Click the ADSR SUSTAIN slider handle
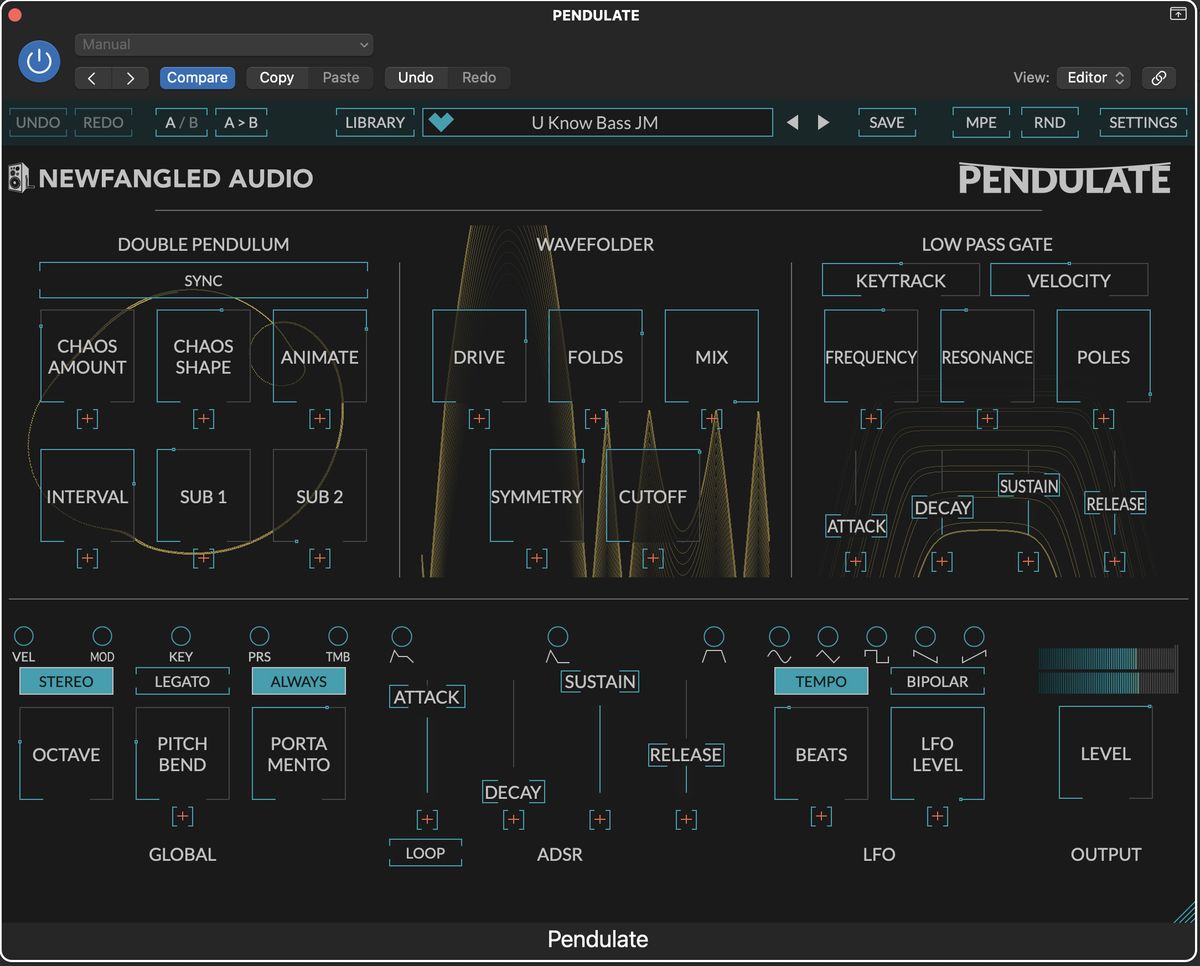This screenshot has height=966, width=1200. click(x=600, y=682)
